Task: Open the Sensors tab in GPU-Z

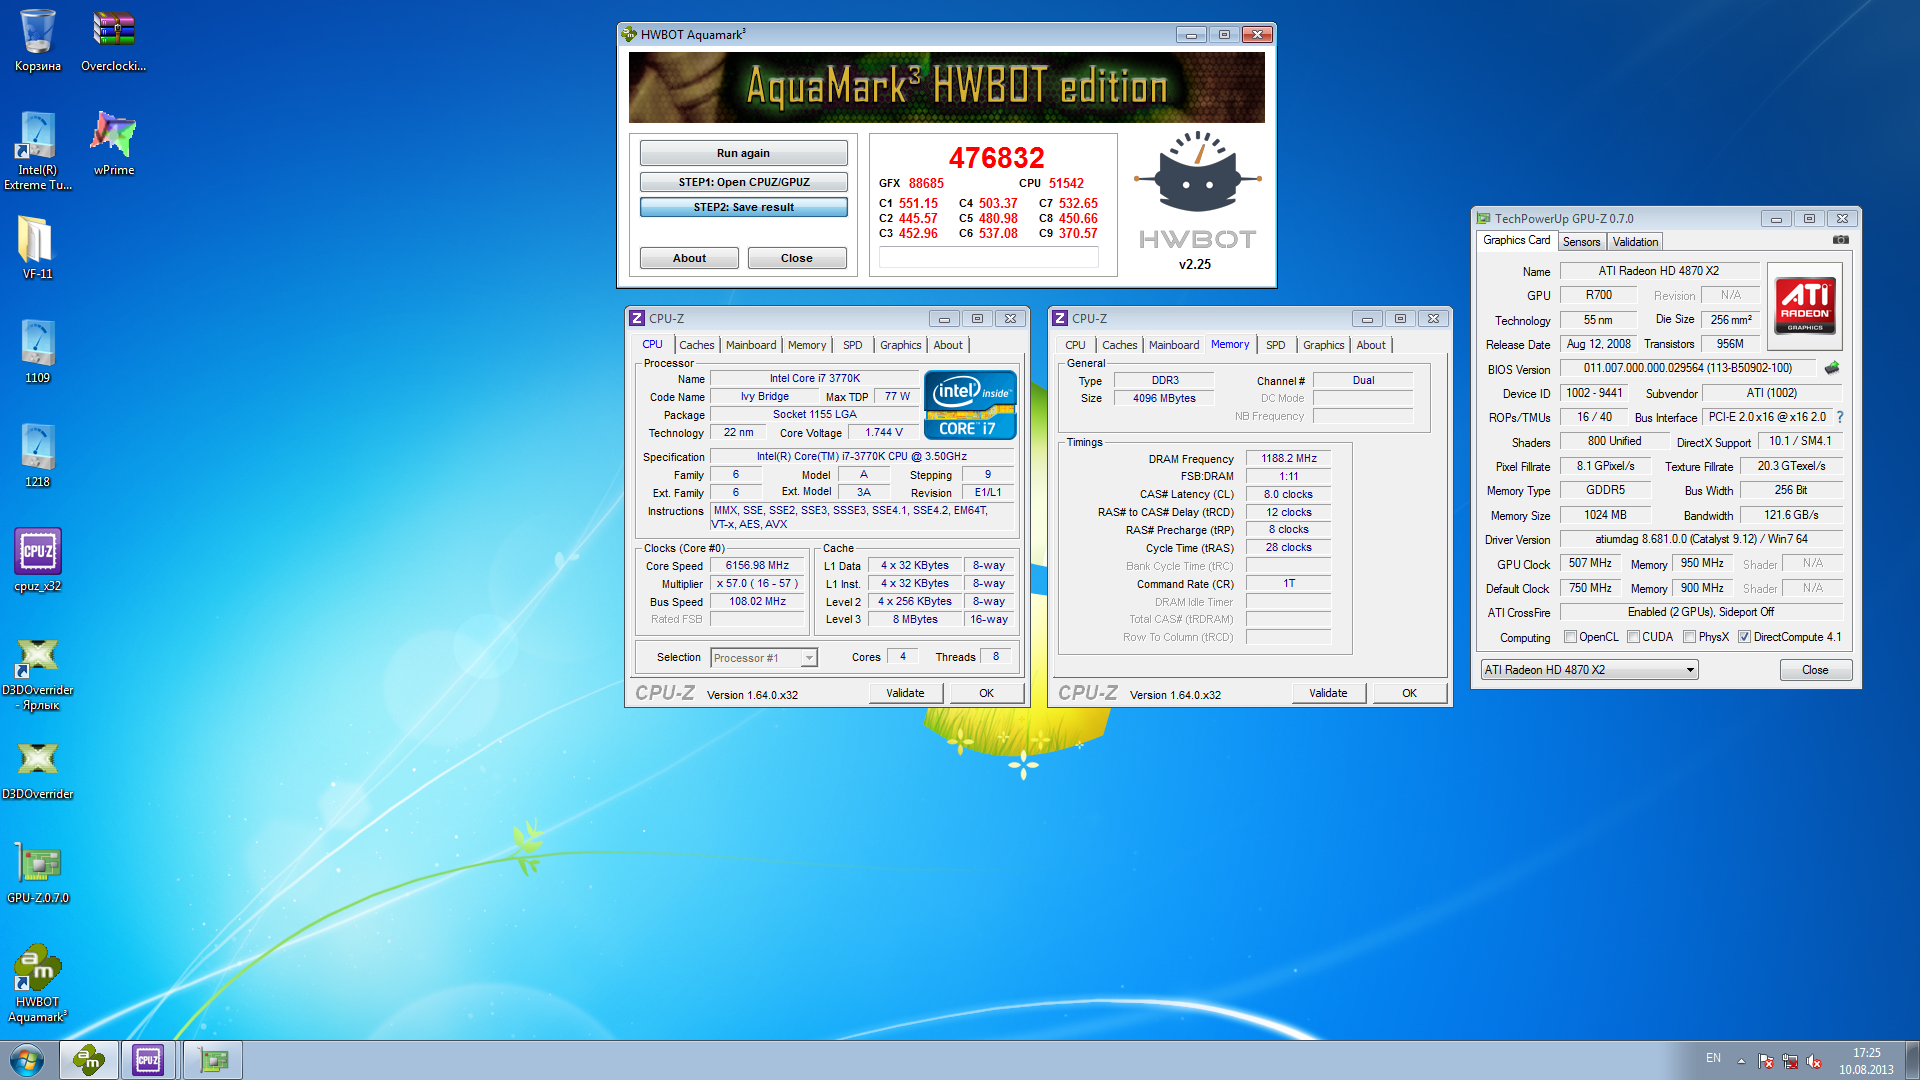Action: coord(1581,242)
